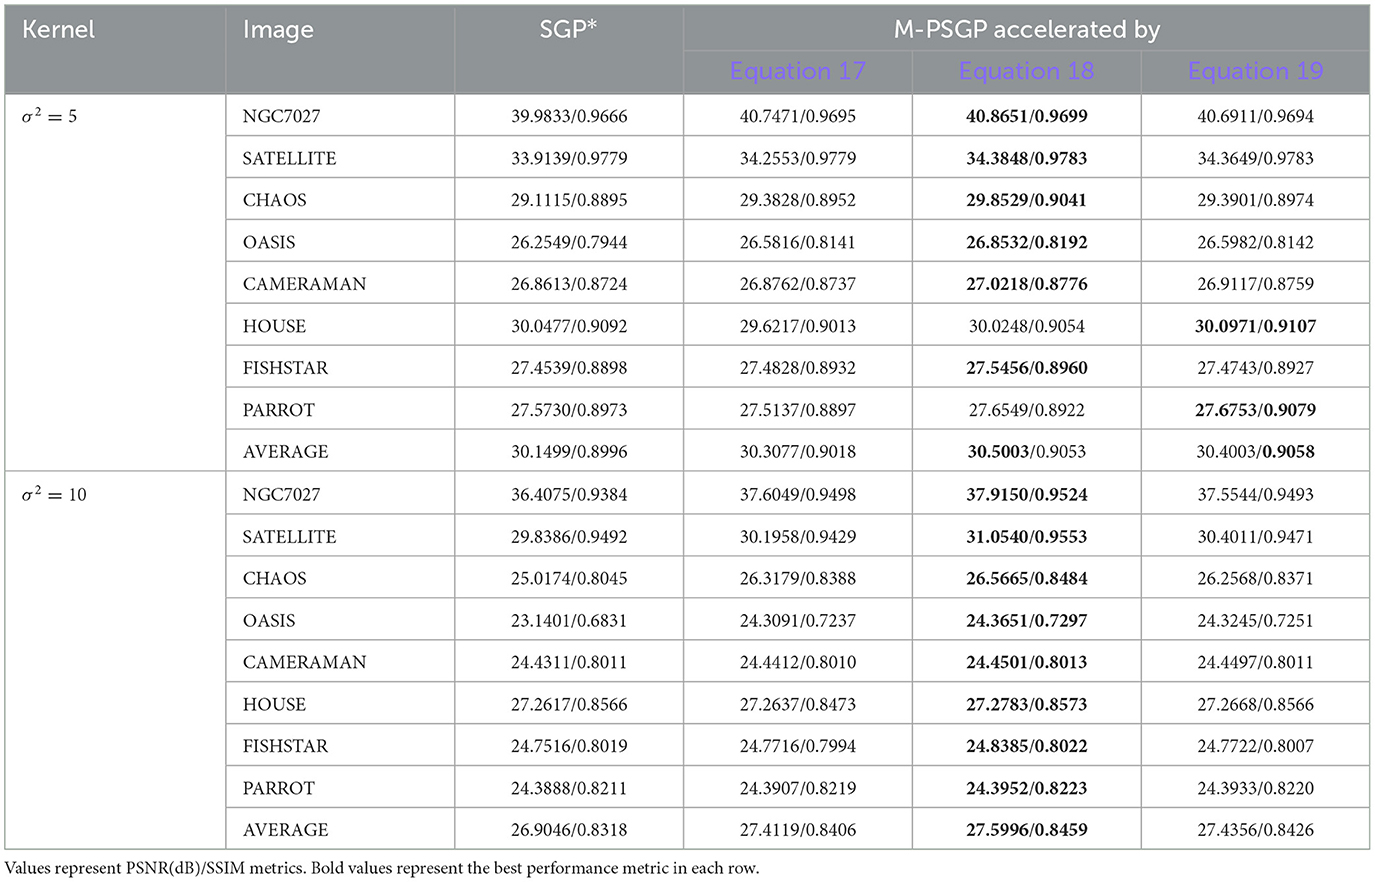Viewport: 1375px width, 882px height.
Task: Click the footnote about PSNR/SSIM values
Action: pyautogui.click(x=382, y=868)
